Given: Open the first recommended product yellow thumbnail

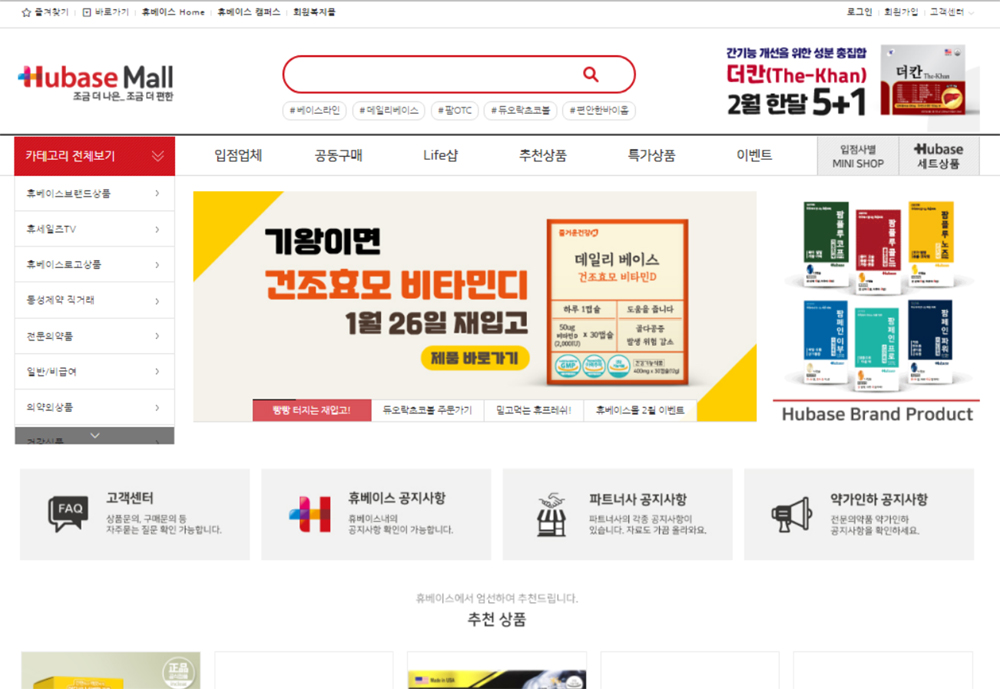Looking at the screenshot, I should pos(111,670).
